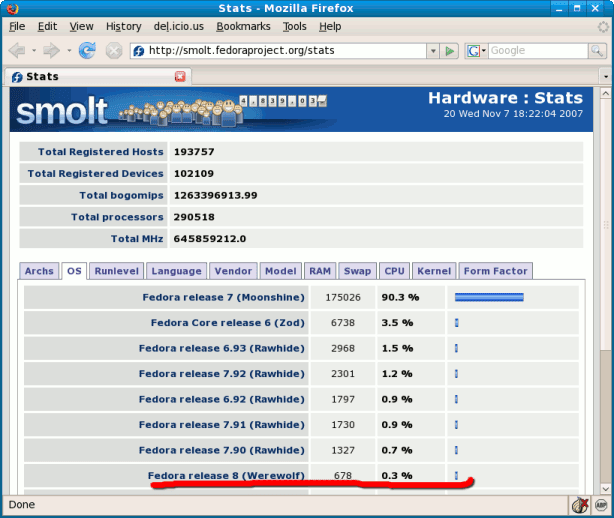614x518 pixels.
Task: Click the search magnifier button
Action: tap(597, 51)
